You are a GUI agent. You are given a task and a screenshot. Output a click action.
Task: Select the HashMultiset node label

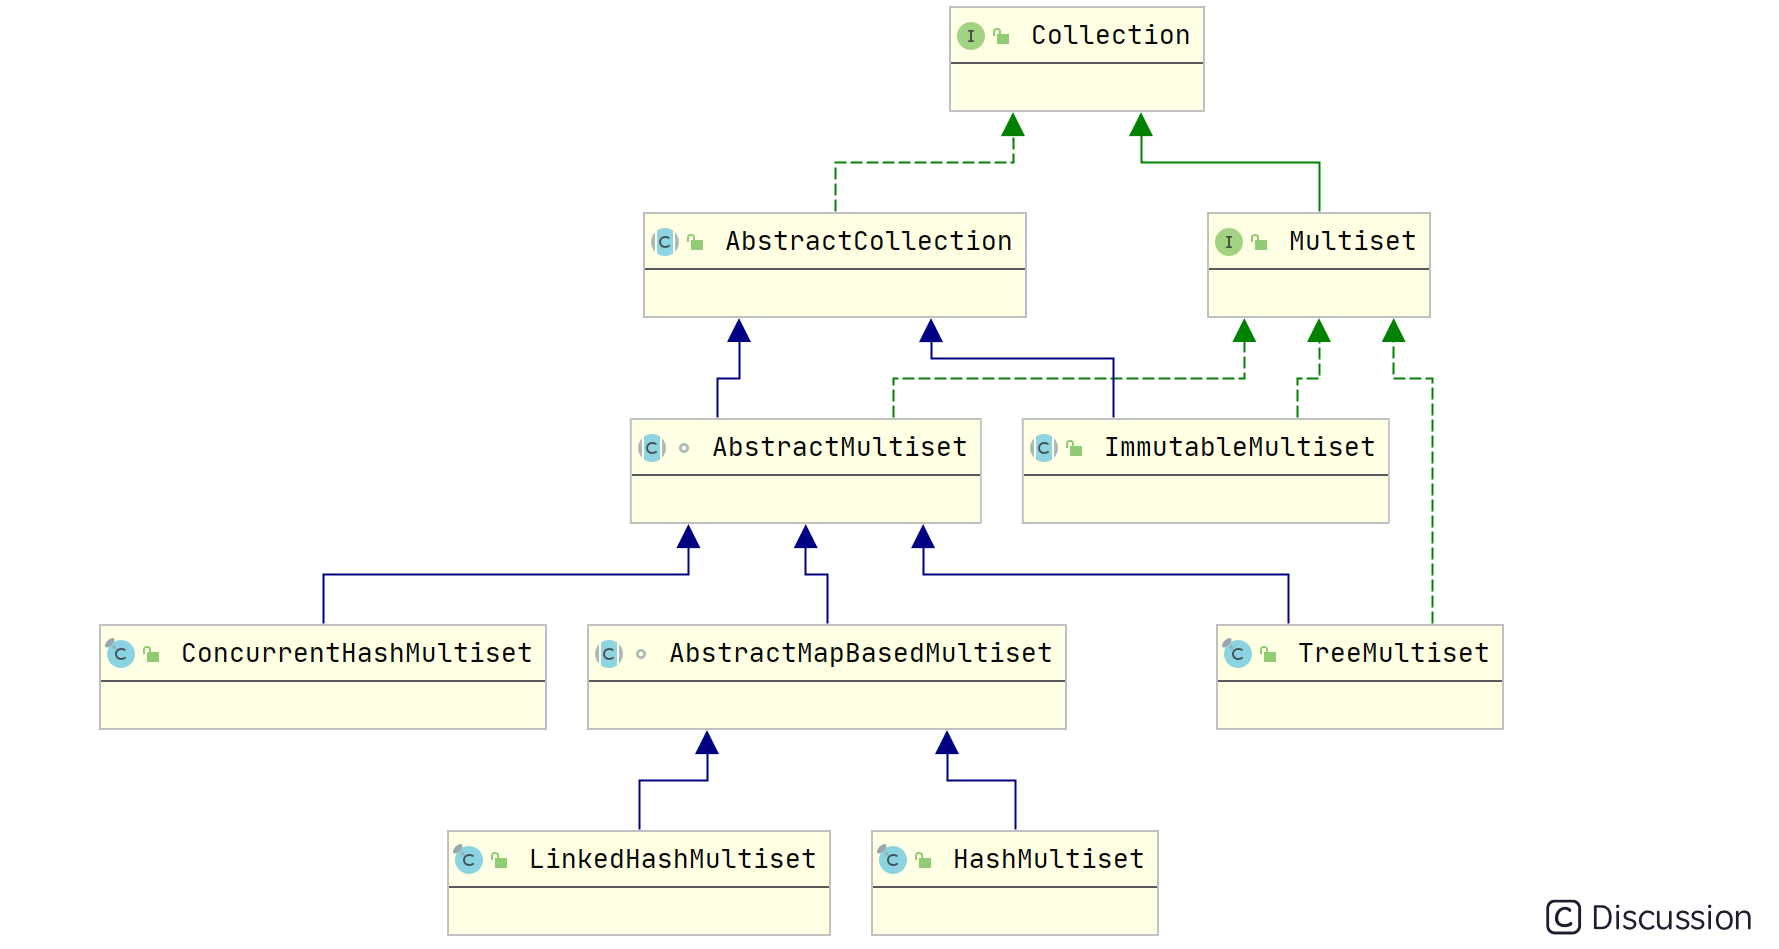tap(1048, 859)
